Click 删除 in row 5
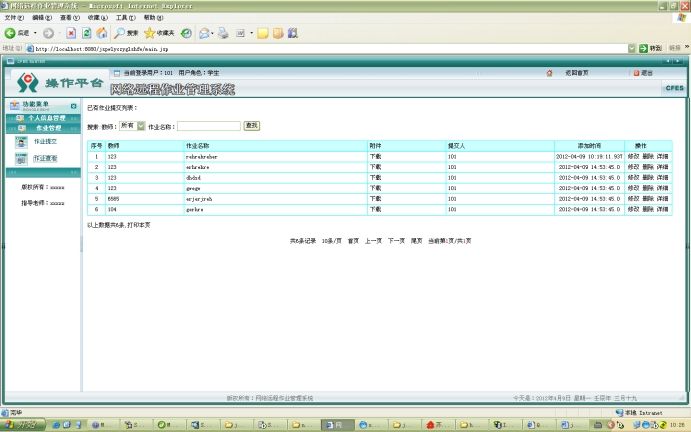This screenshot has height=432, width=691. (648, 199)
